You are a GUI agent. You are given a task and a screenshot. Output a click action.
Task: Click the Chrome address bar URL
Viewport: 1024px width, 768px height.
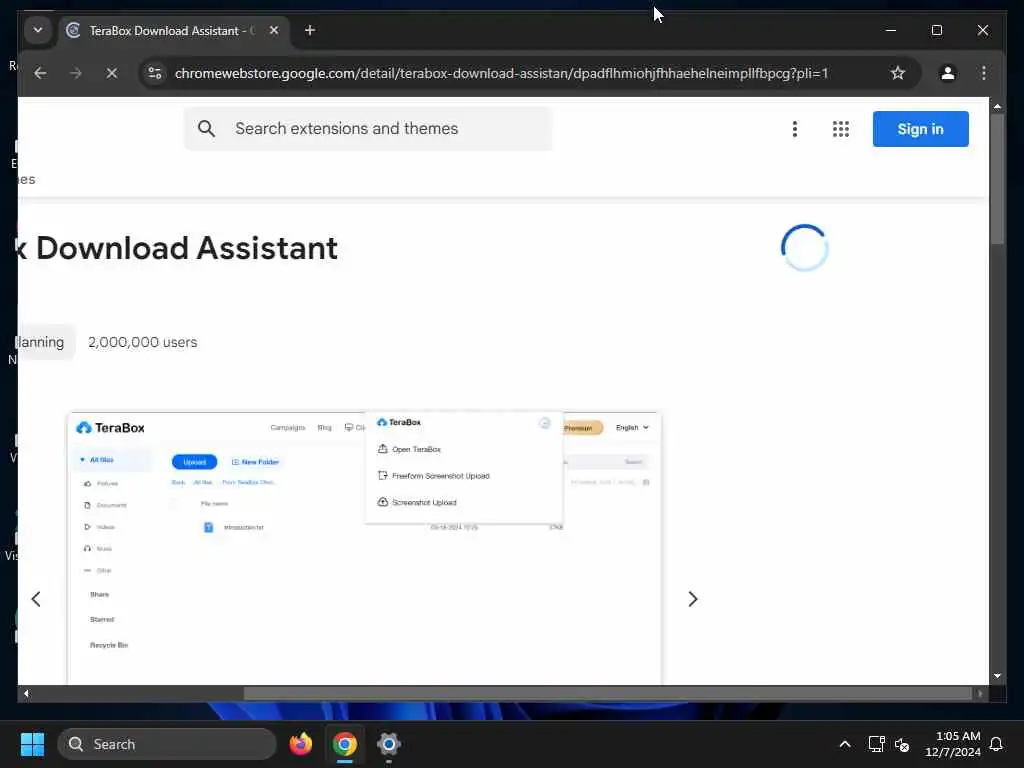(501, 73)
